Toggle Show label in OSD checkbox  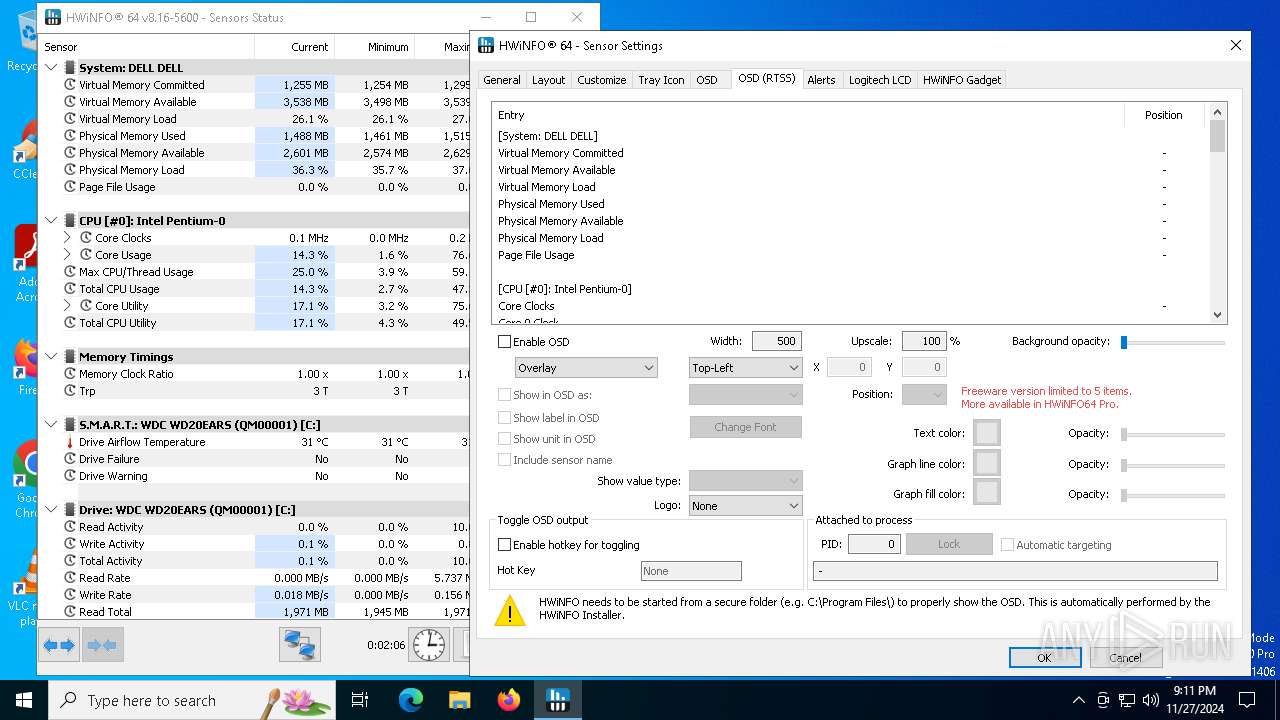coord(505,418)
